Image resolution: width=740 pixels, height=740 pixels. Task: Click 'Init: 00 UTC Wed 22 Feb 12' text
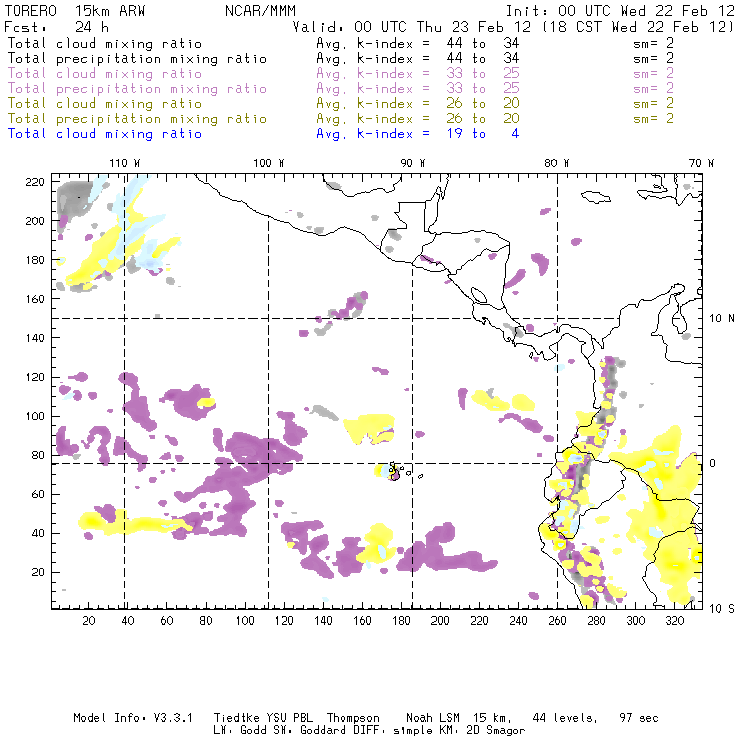[620, 11]
